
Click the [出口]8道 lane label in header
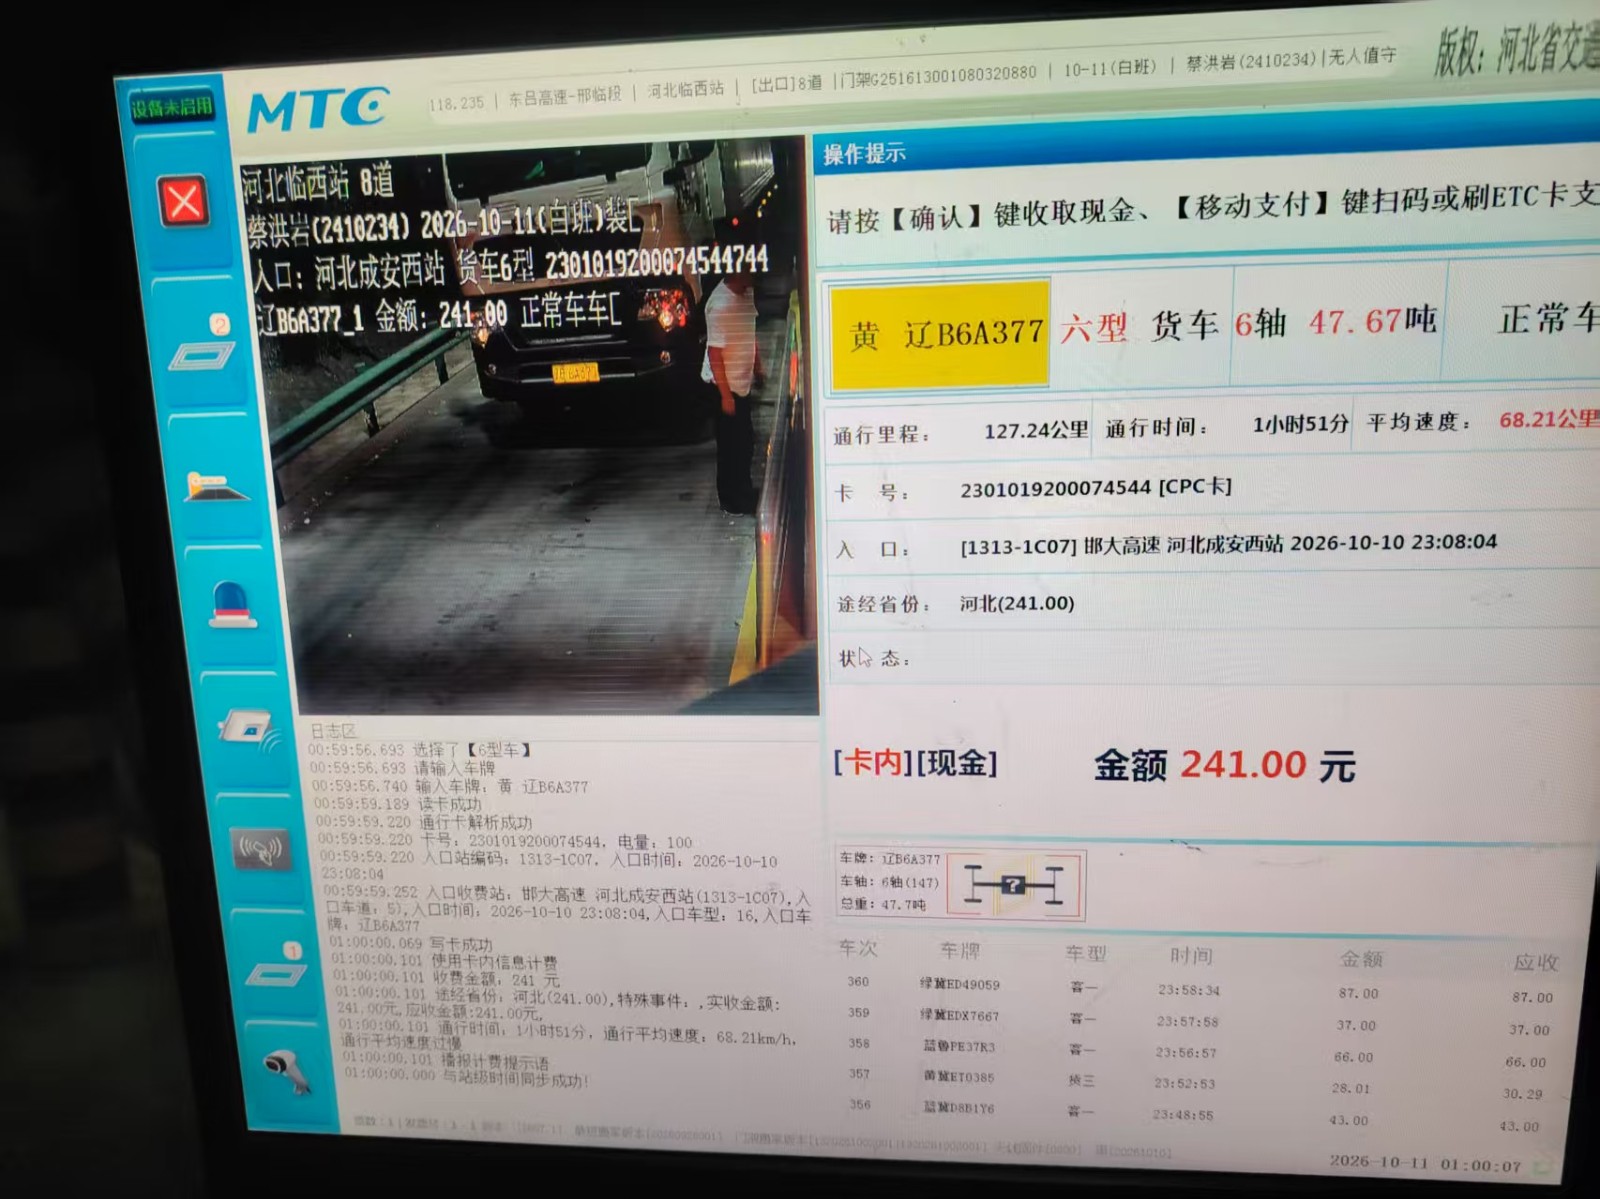(x=785, y=83)
